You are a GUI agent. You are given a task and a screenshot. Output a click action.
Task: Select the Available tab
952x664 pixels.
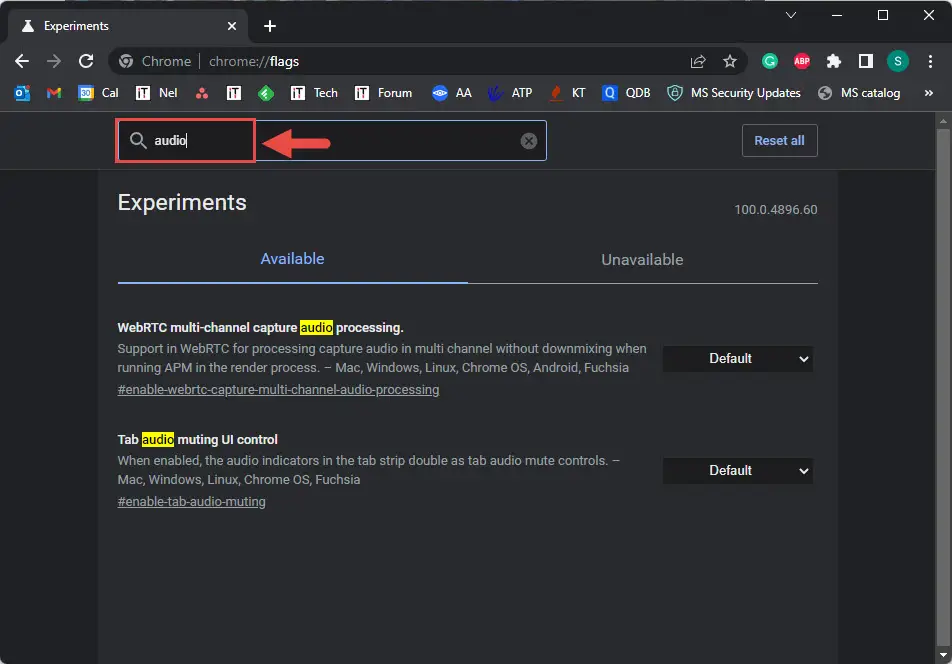pyautogui.click(x=293, y=259)
